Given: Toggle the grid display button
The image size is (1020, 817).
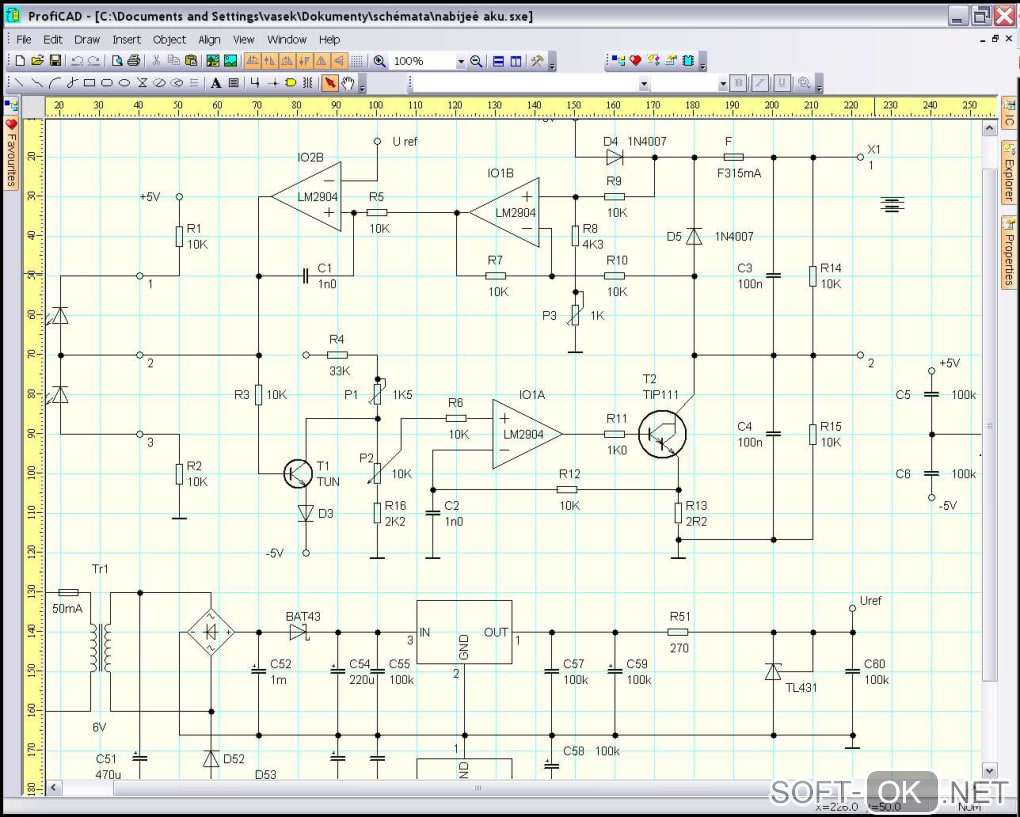Looking at the screenshot, I should click(x=356, y=61).
